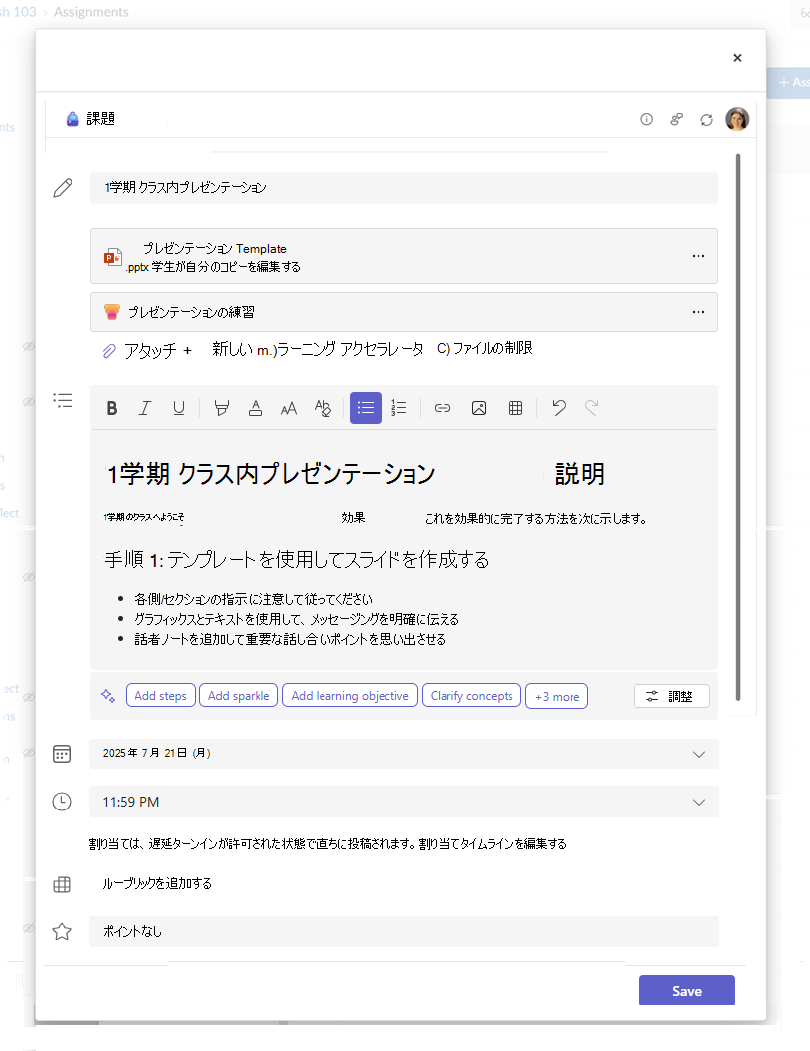Click the calendar icon
810x1051 pixels.
[x=62, y=754]
